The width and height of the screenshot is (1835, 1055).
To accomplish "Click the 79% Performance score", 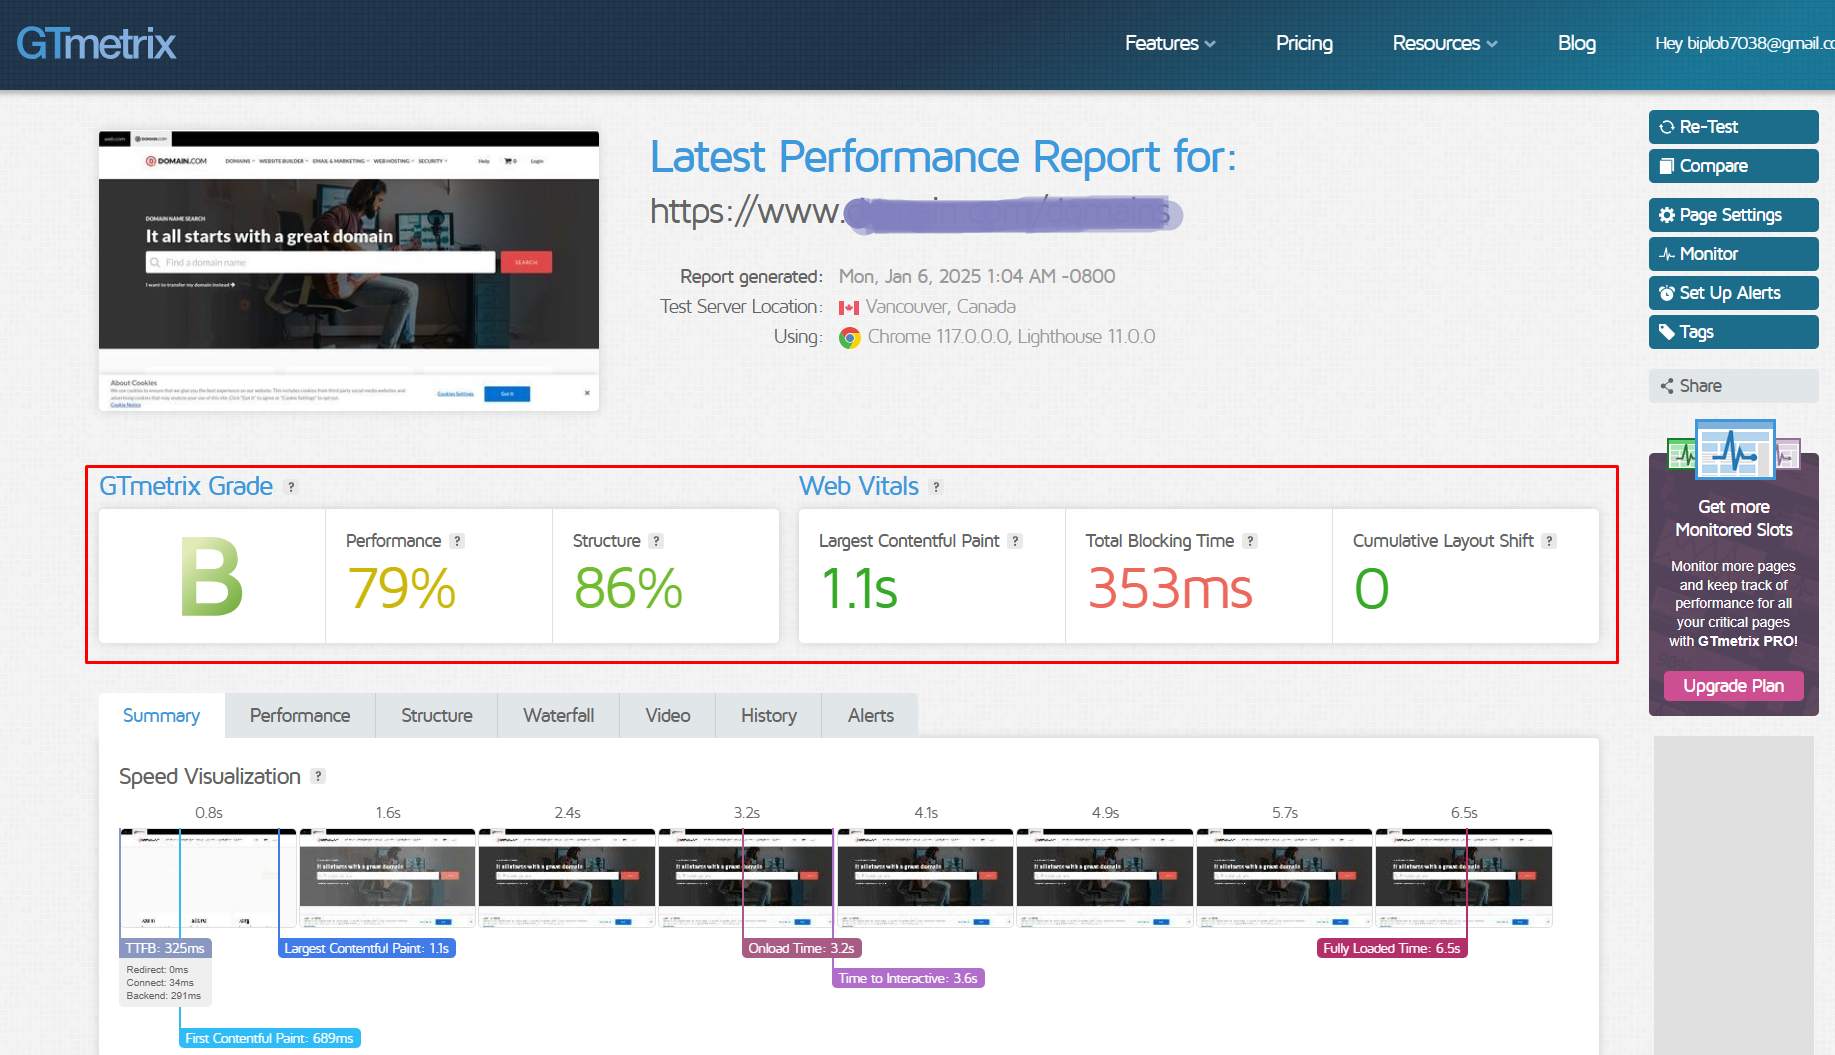I will coord(401,588).
